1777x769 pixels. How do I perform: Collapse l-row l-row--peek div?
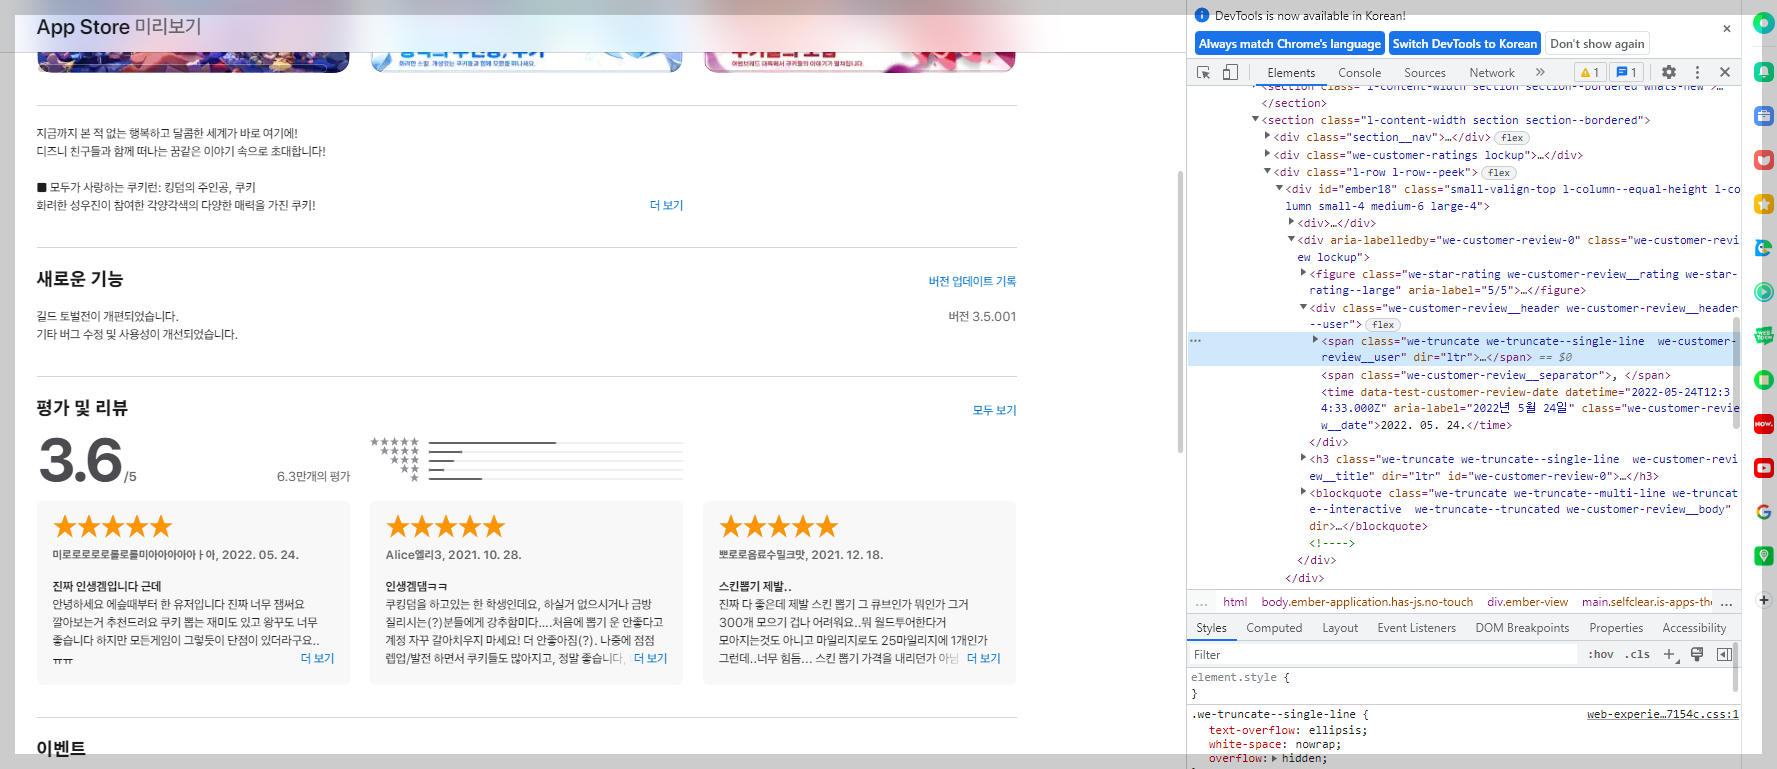(1268, 171)
